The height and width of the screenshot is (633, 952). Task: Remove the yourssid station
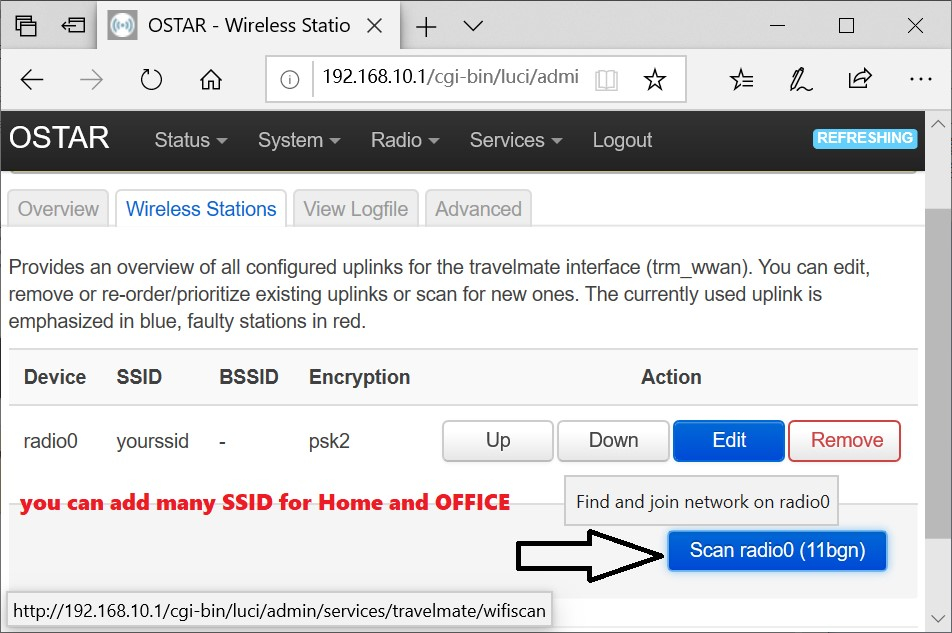(845, 440)
